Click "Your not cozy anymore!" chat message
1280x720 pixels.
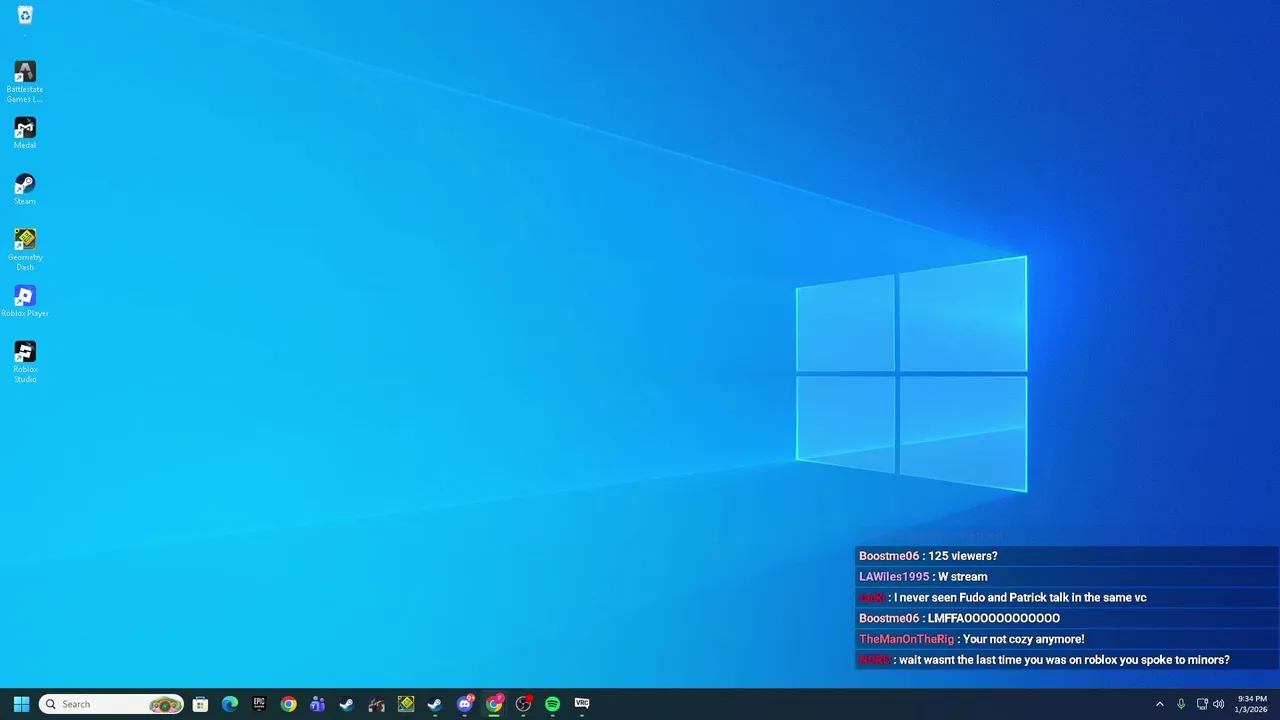1024,639
